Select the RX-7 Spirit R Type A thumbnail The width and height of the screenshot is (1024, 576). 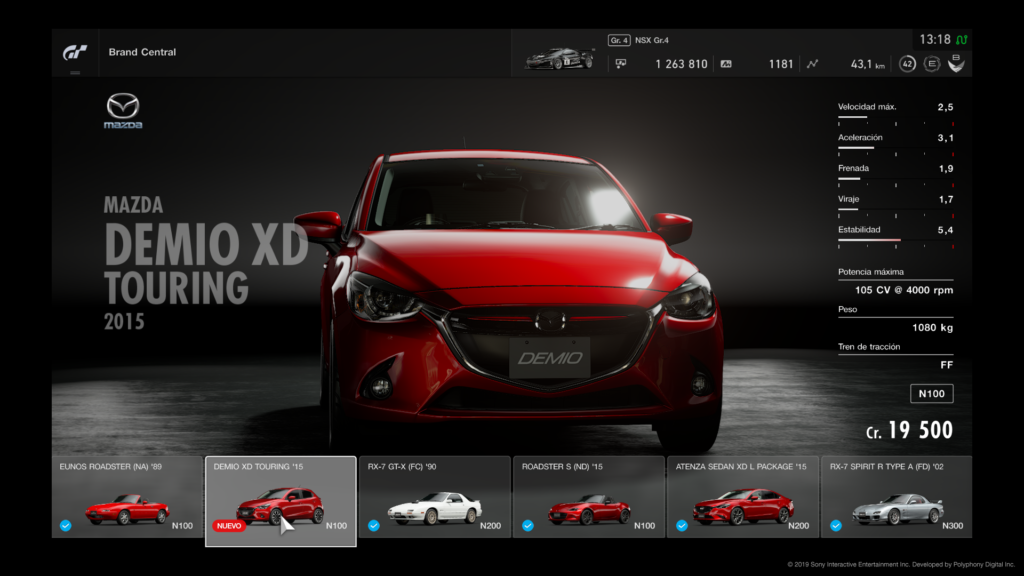(x=896, y=497)
